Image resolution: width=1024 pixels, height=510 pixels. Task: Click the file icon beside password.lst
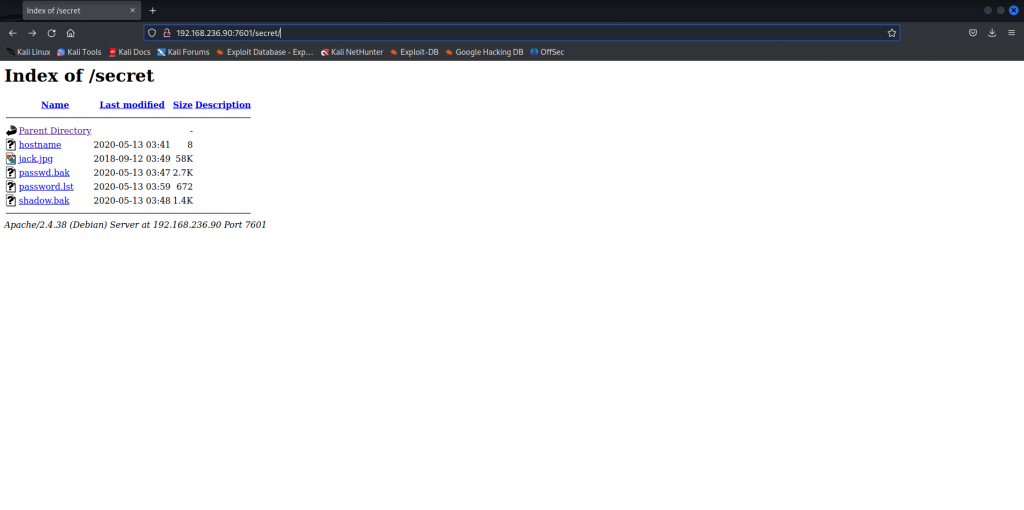tap(11, 187)
